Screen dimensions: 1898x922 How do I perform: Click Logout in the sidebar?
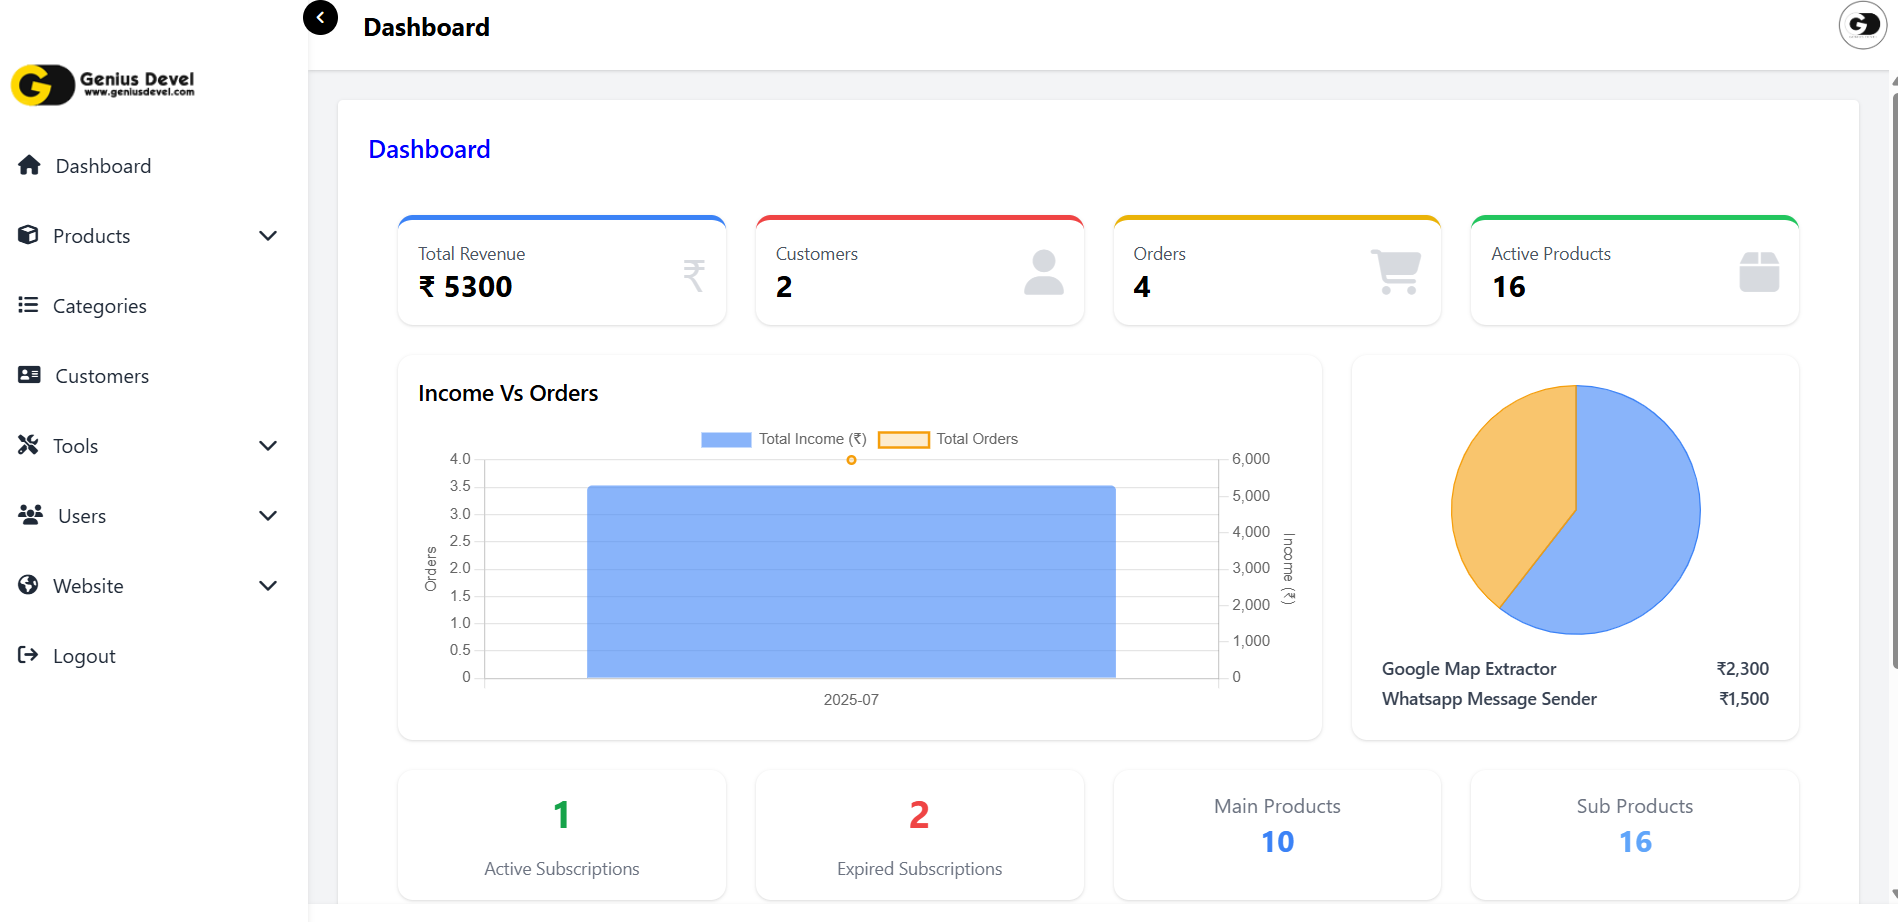click(84, 656)
